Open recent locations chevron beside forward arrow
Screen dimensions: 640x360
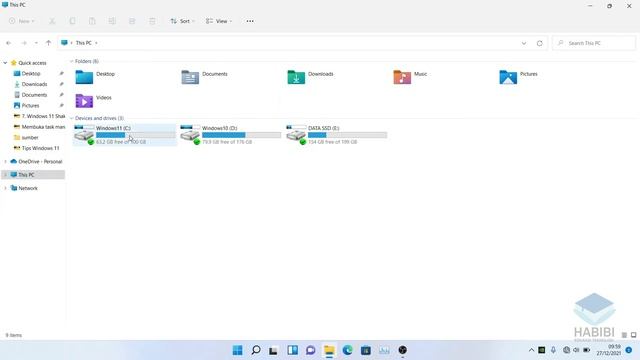click(36, 43)
